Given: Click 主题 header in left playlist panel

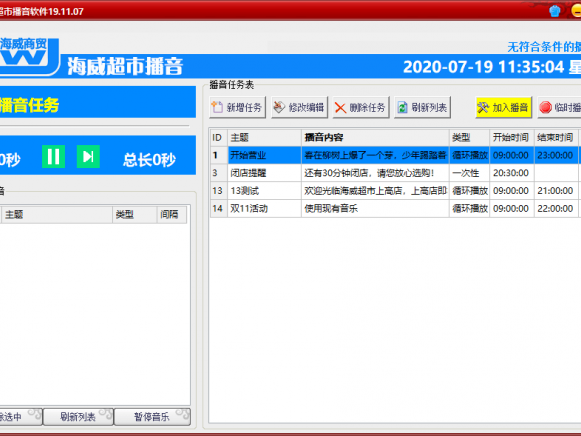Looking at the screenshot, I should [57, 214].
